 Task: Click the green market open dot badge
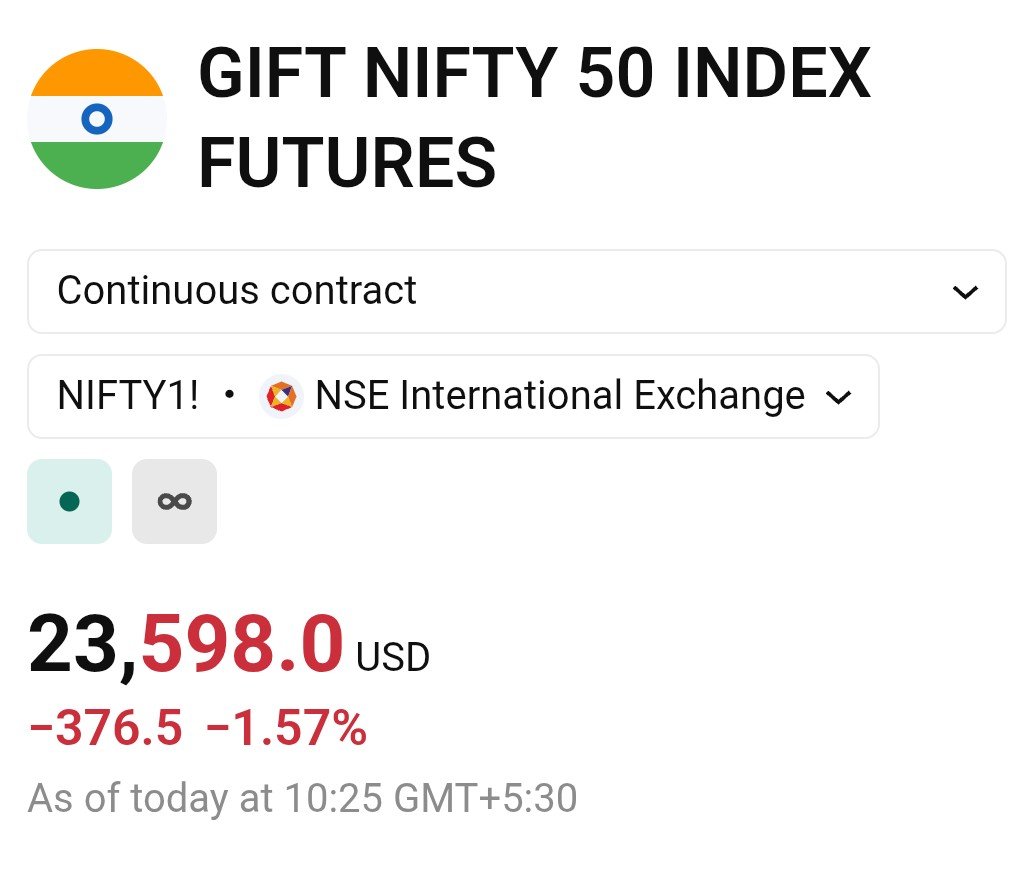coord(70,501)
